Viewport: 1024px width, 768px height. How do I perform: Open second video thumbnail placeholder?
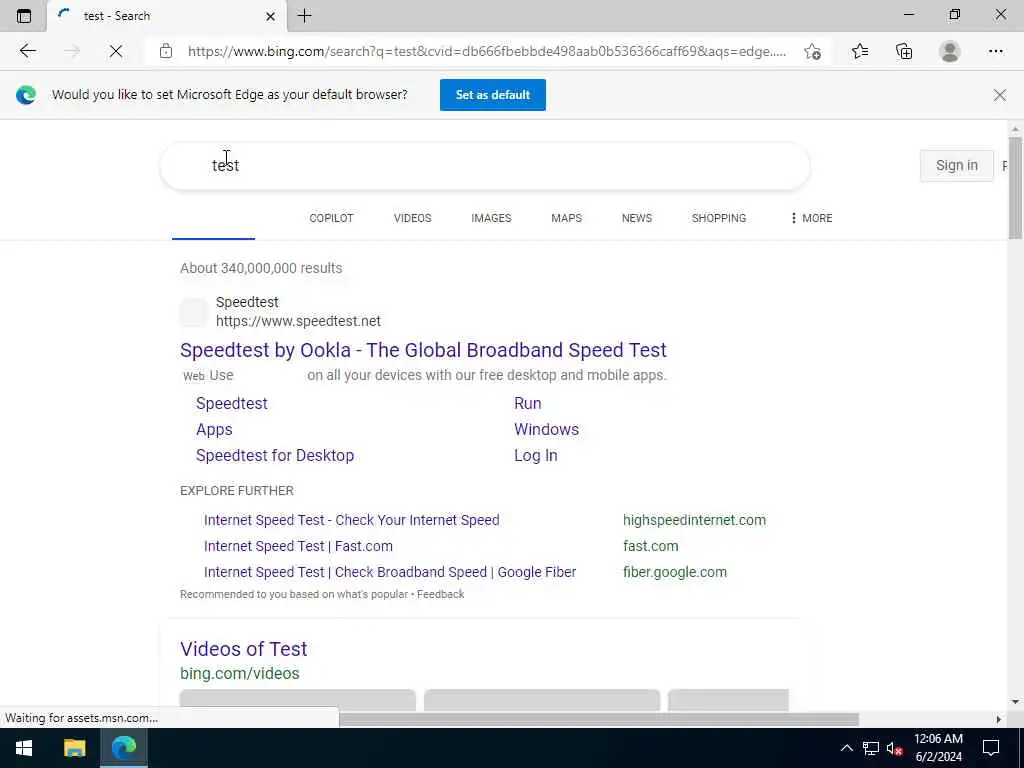(x=542, y=699)
